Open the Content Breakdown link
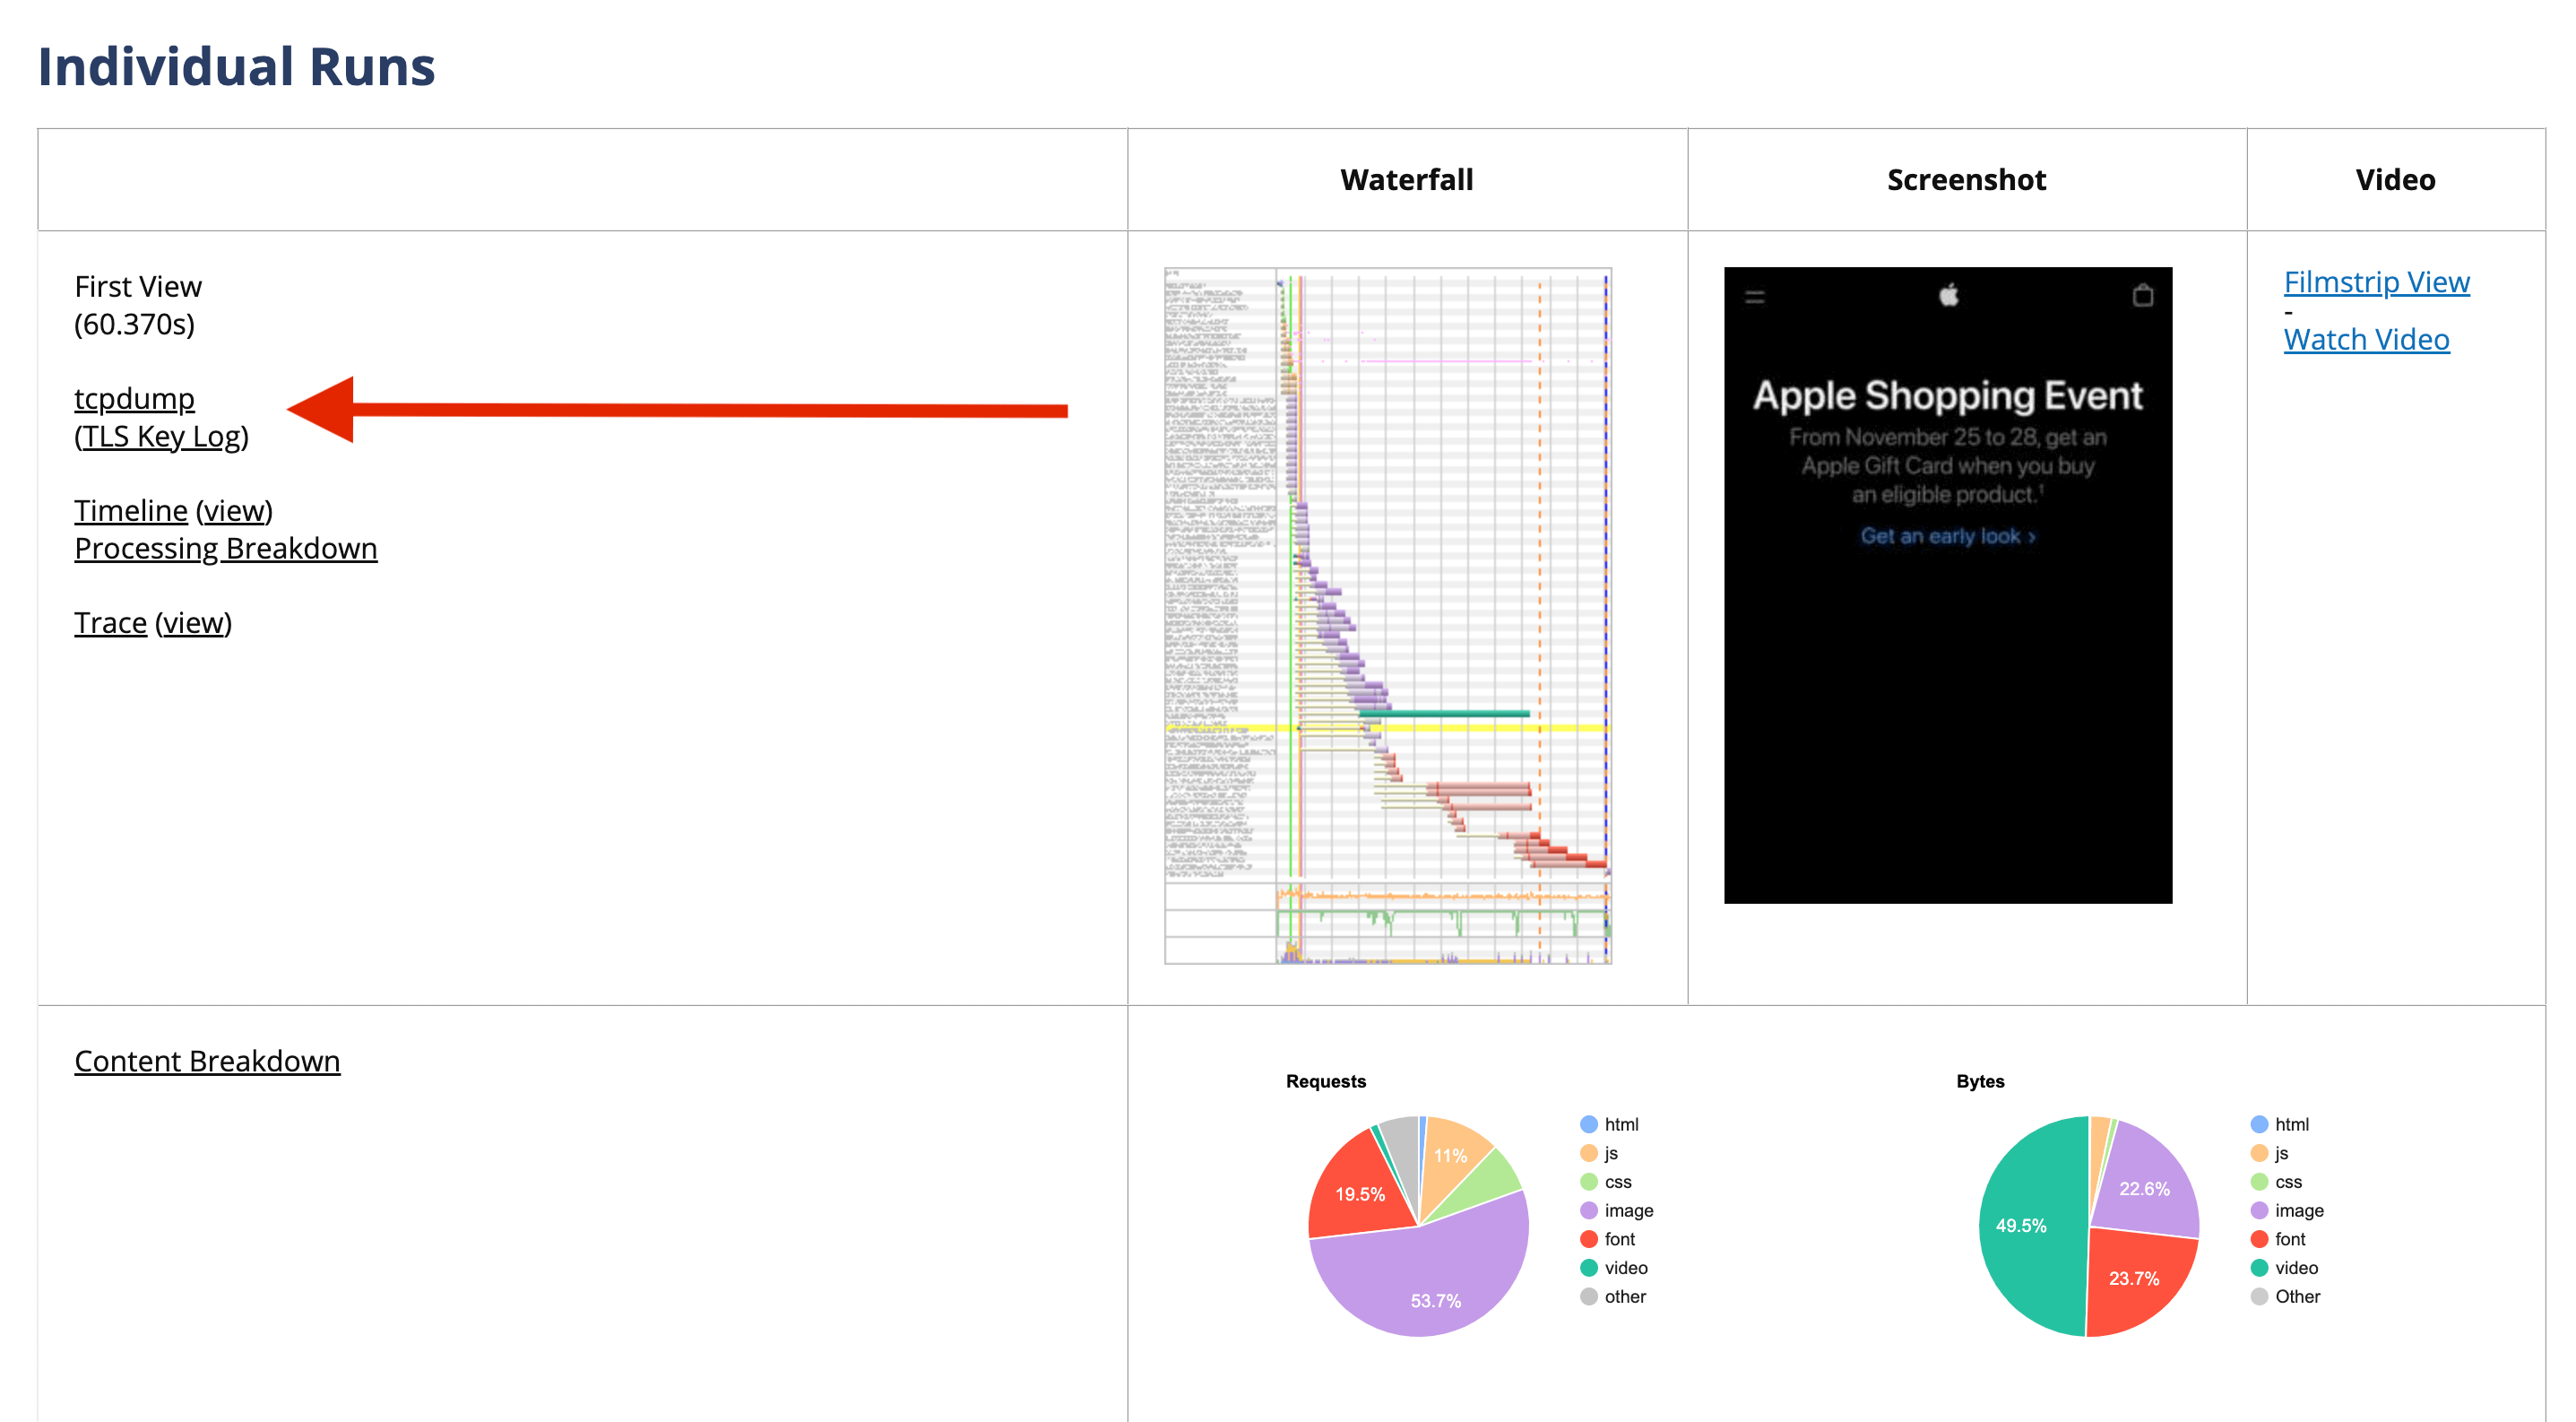Image resolution: width=2576 pixels, height=1422 pixels. click(207, 1060)
